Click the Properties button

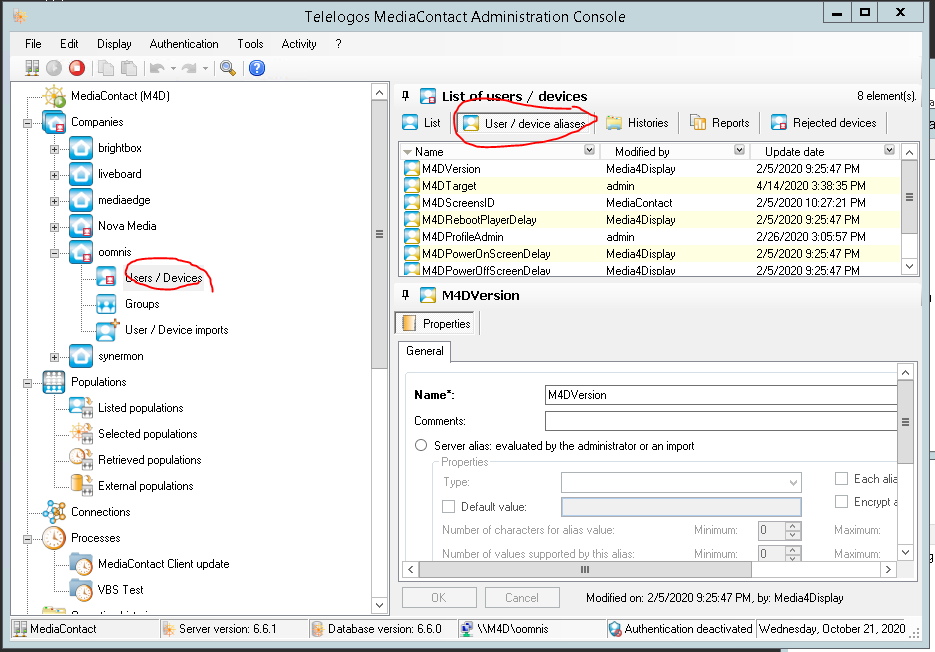click(x=436, y=323)
